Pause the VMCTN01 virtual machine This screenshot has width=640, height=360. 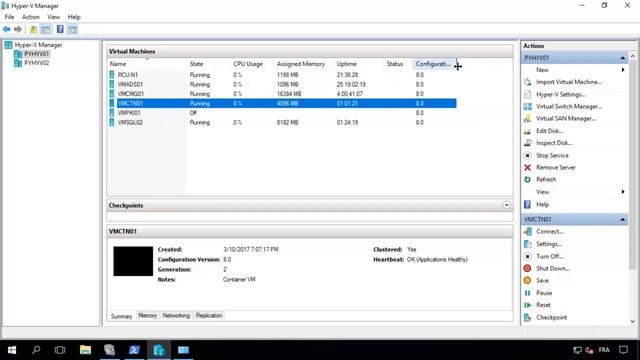(544, 293)
